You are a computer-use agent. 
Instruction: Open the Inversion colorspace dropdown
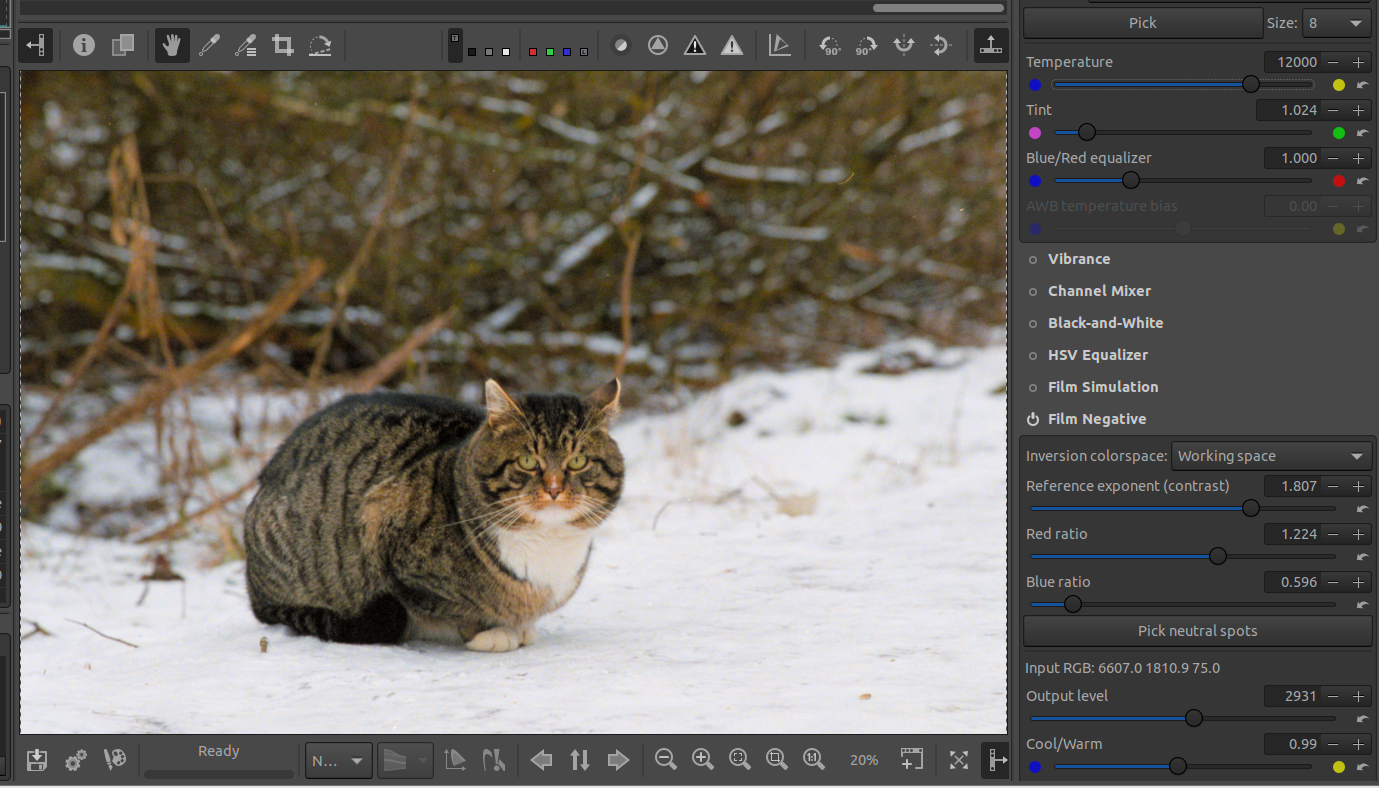[x=1271, y=456]
